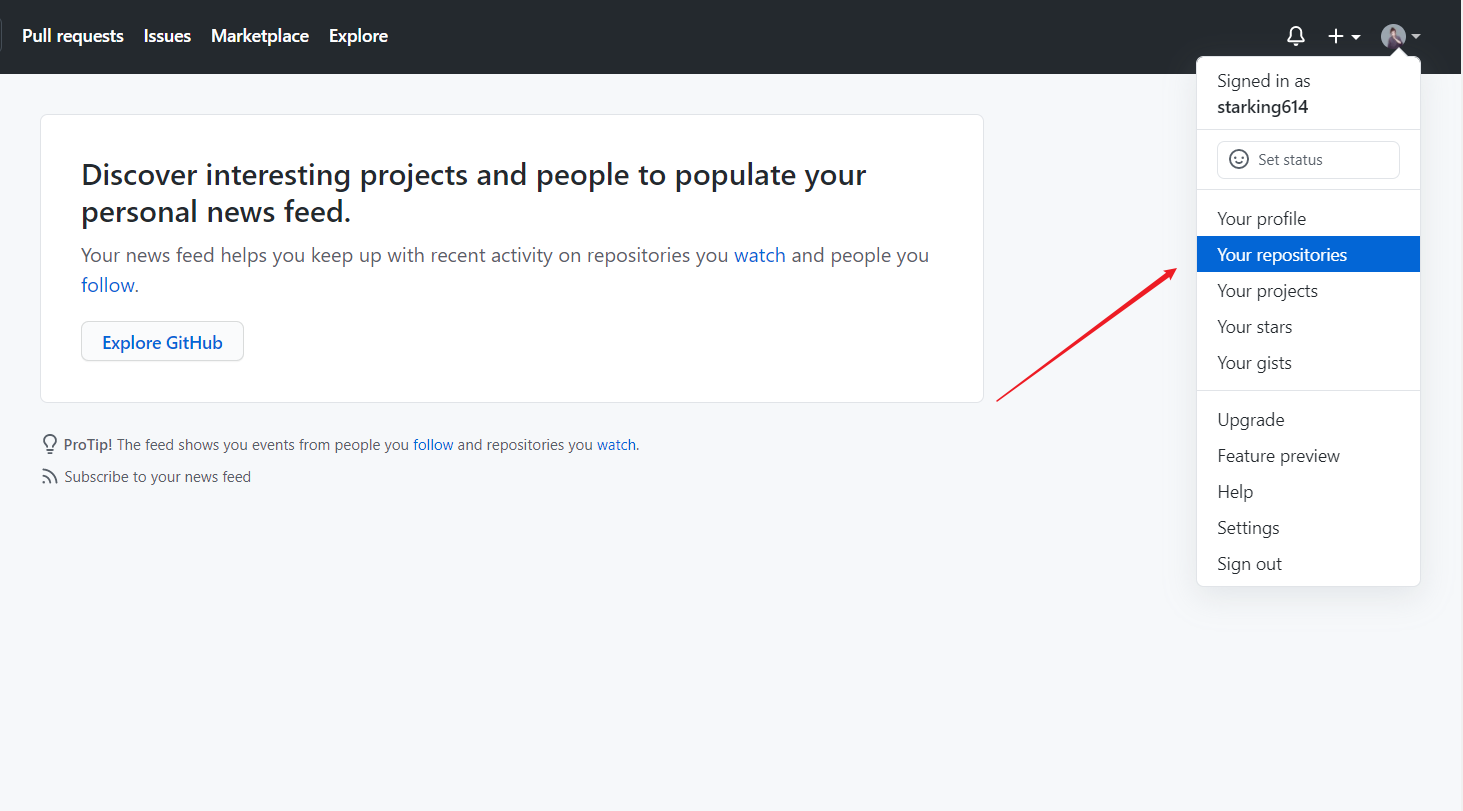Viewport: 1463px width, 811px height.
Task: Click the ProTip watch link
Action: point(616,445)
